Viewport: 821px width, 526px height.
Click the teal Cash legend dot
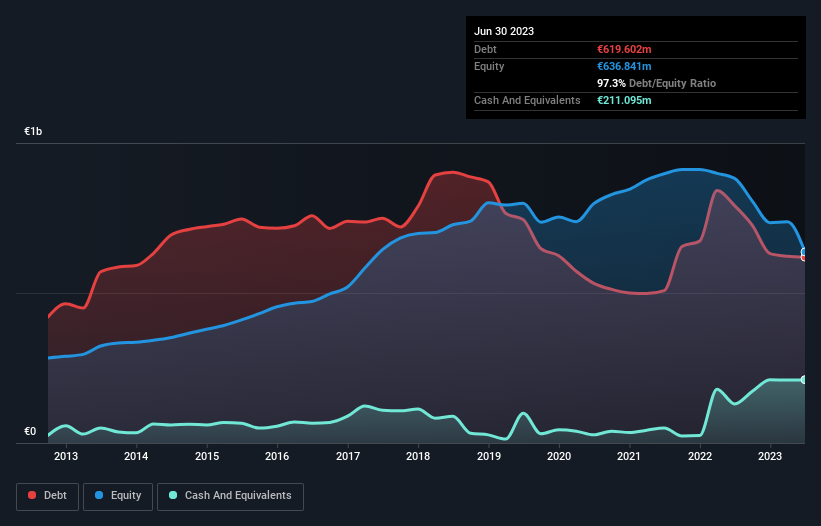(x=173, y=495)
